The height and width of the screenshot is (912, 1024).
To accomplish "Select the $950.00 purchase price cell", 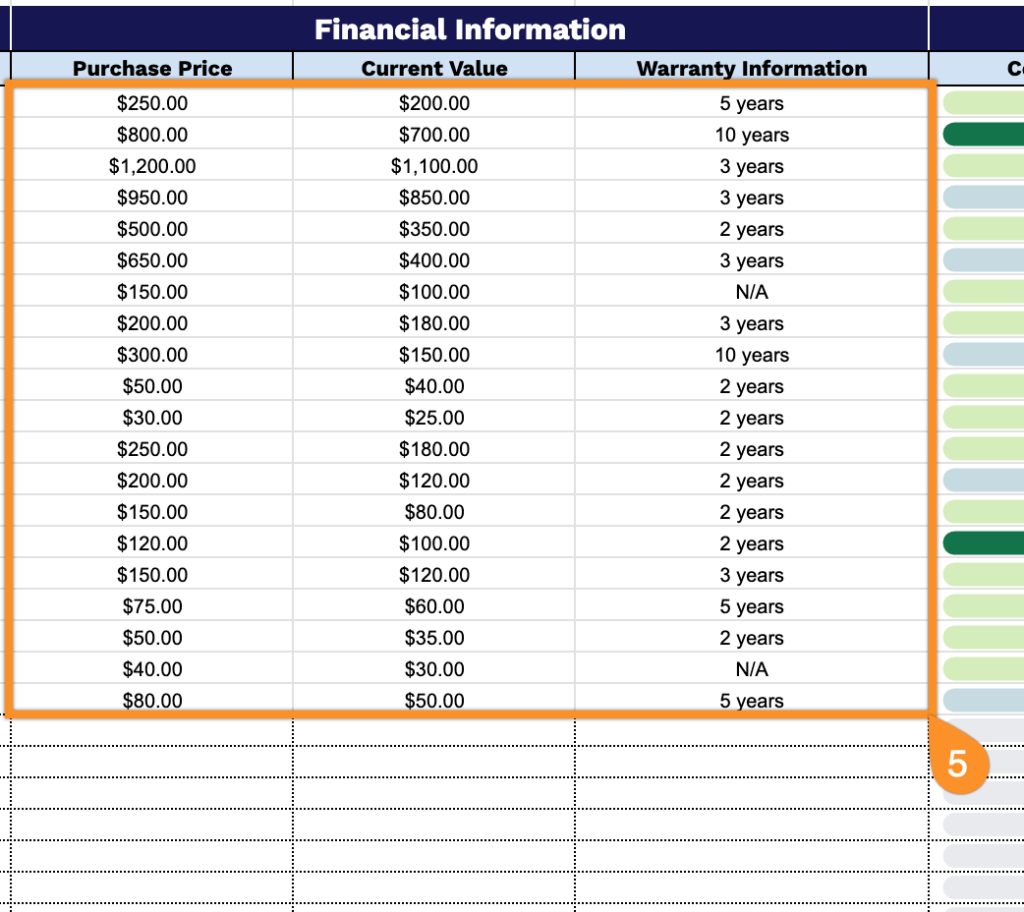I will [x=152, y=198].
